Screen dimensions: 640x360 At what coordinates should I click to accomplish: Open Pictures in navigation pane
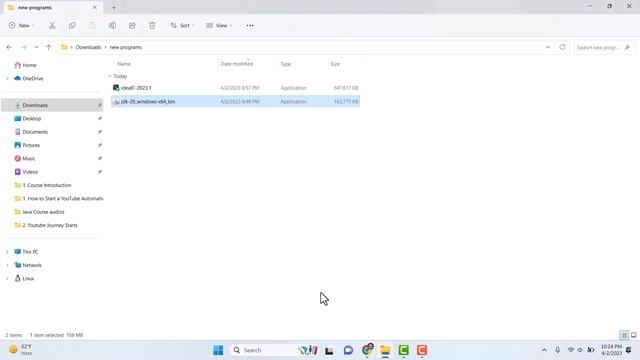pyautogui.click(x=31, y=145)
